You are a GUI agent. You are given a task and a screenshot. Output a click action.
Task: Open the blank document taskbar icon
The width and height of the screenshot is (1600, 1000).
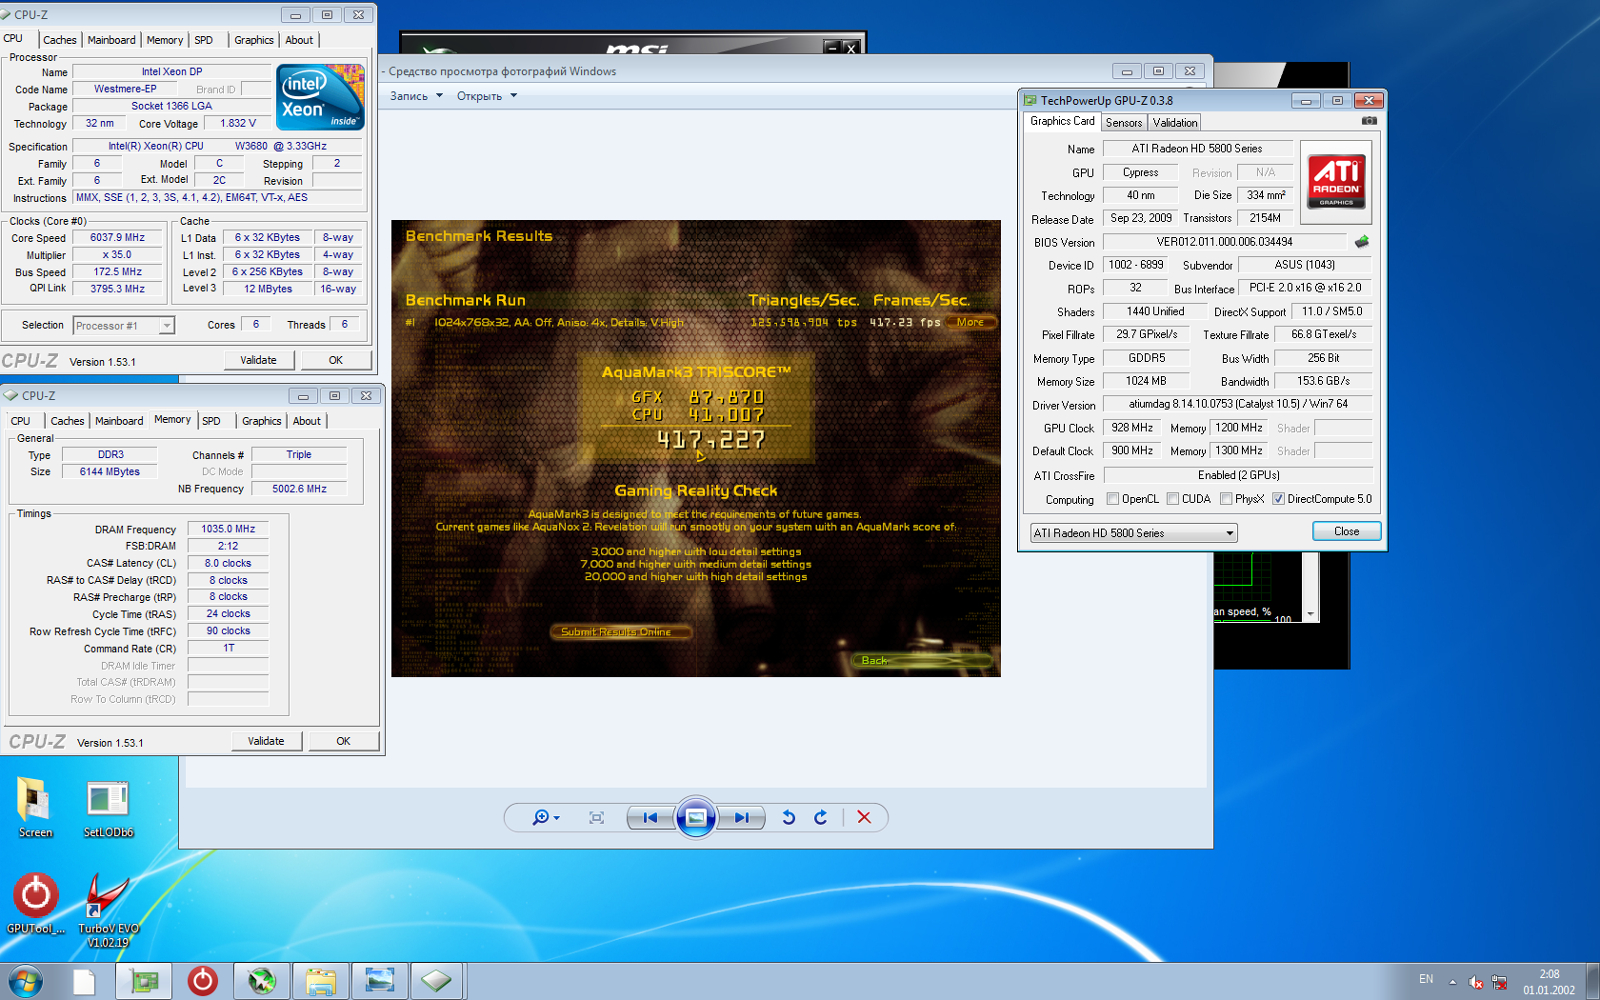tap(84, 981)
